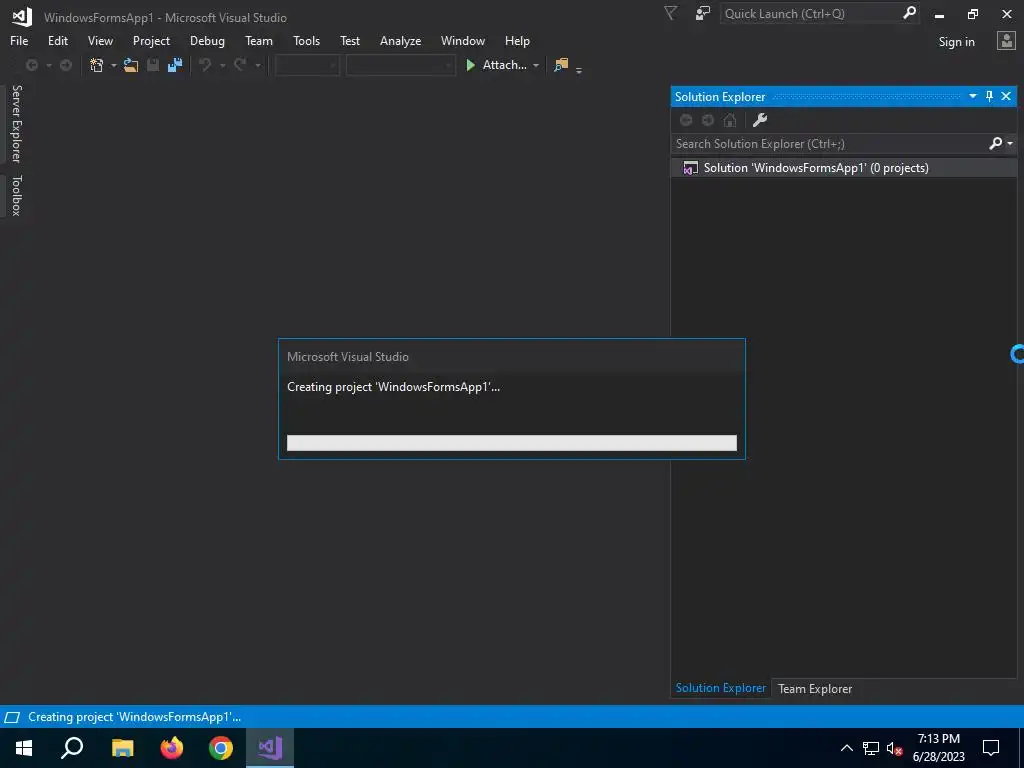The image size is (1024, 768).
Task: Open the toolbar options overflow arrow
Action: click(x=579, y=69)
